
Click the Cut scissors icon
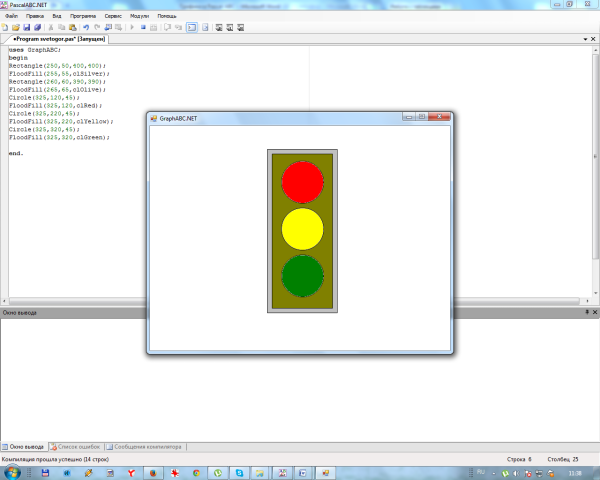point(51,27)
